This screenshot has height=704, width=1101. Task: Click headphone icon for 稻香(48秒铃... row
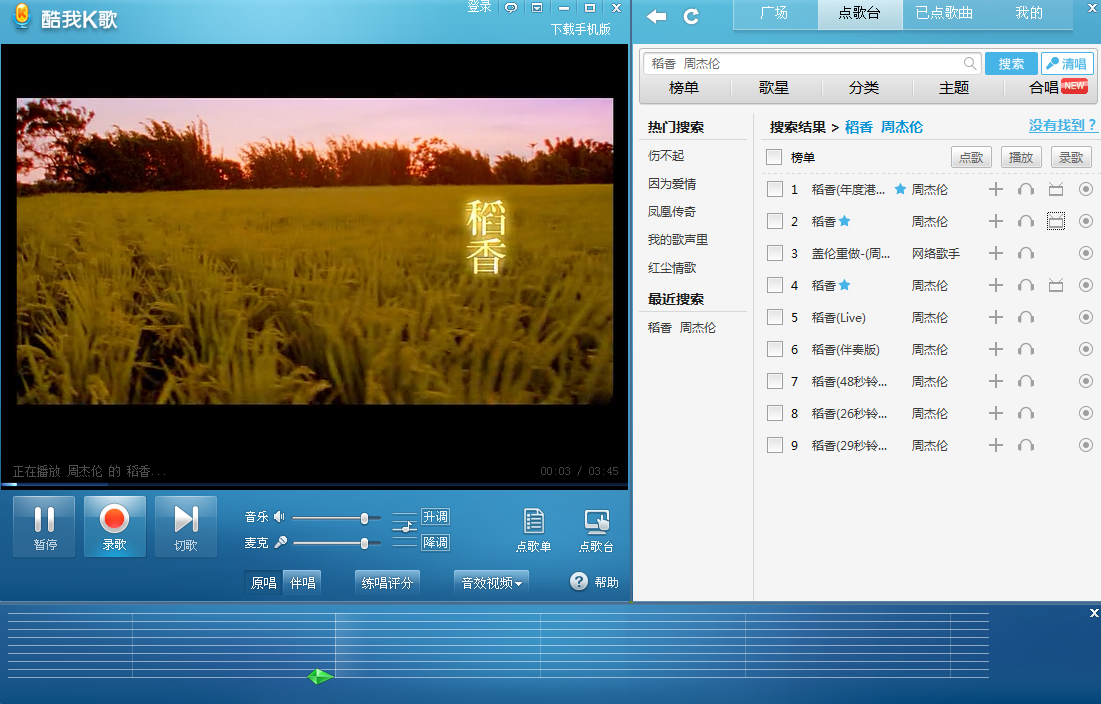1026,381
